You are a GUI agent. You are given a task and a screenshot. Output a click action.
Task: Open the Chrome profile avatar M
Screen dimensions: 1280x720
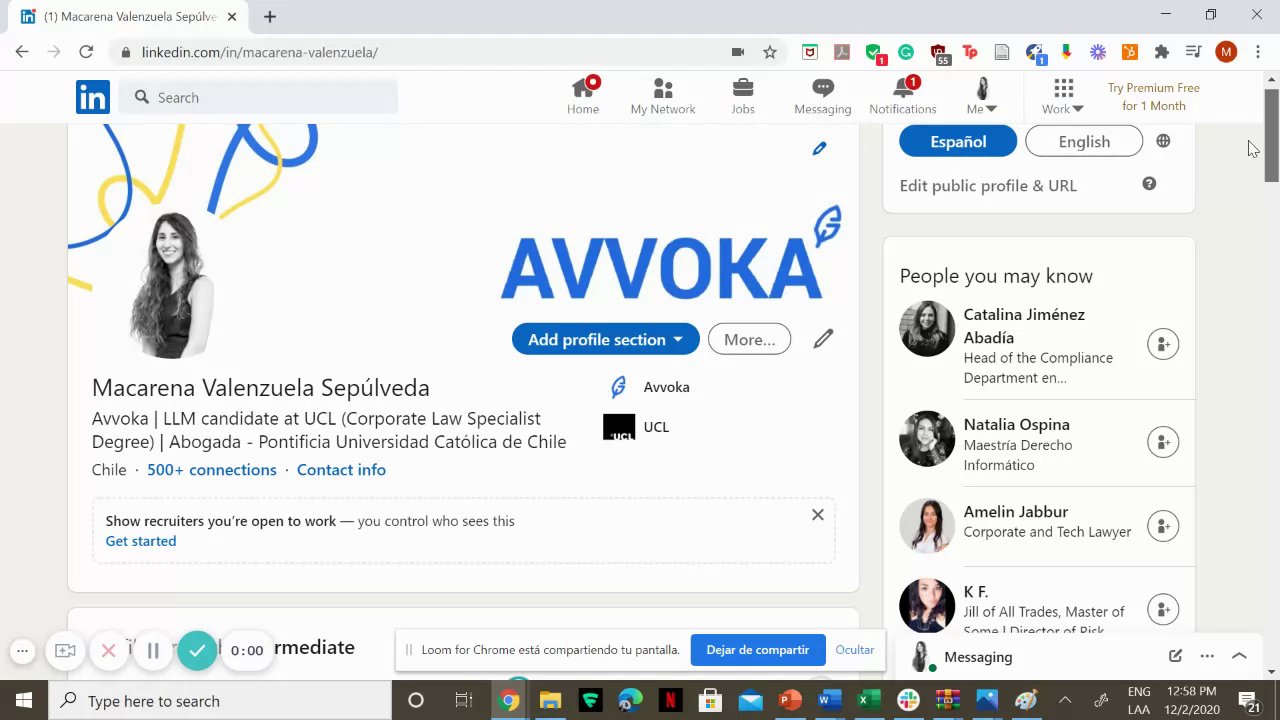coord(1226,52)
